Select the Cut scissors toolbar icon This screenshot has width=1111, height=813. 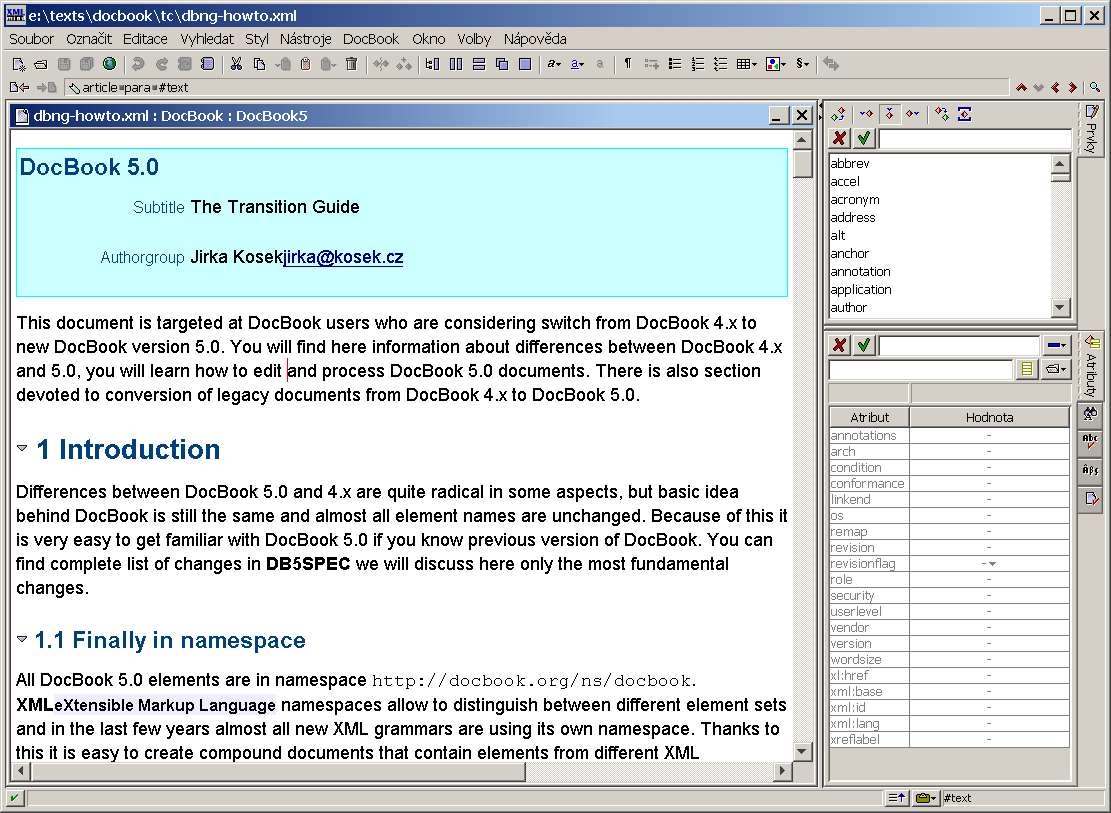coord(236,64)
